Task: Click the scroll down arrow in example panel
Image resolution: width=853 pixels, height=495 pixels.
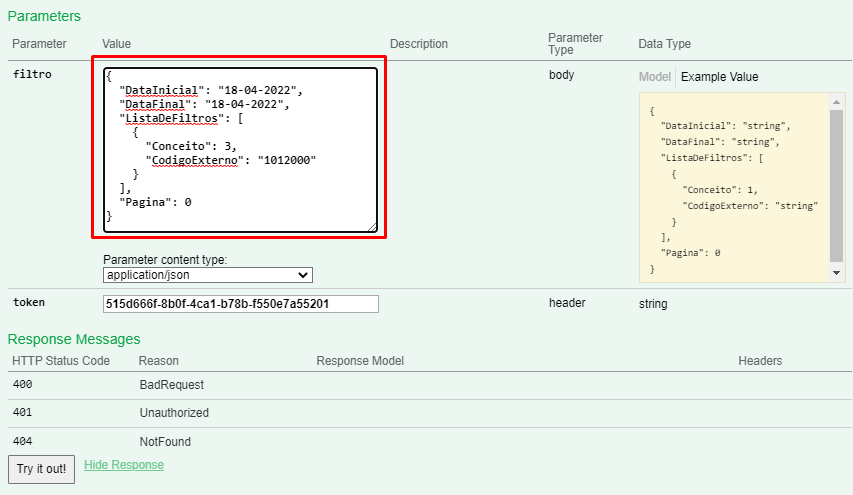Action: pyautogui.click(x=837, y=273)
